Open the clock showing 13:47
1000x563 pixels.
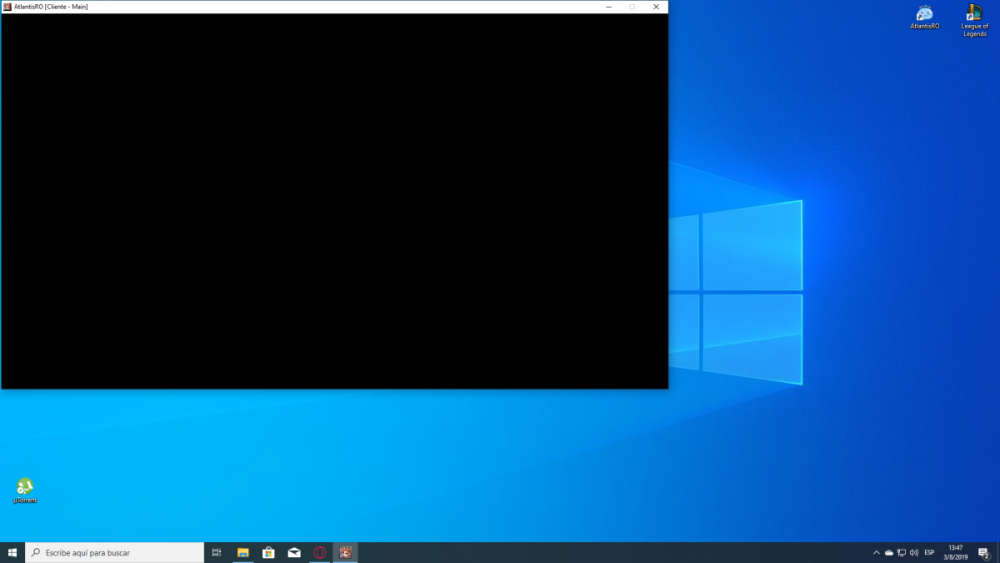pos(956,552)
